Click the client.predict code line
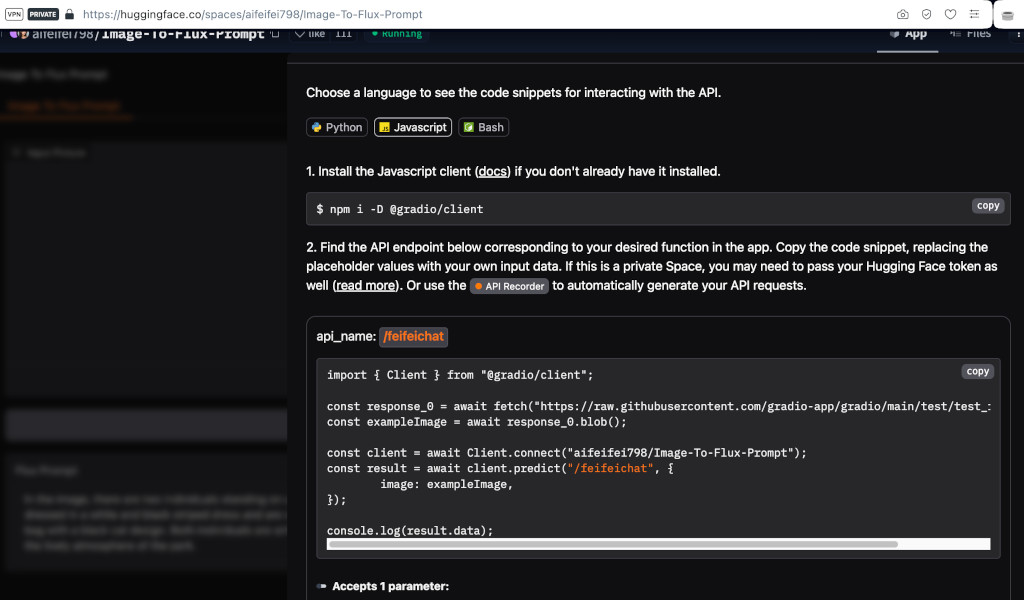 tap(500, 469)
